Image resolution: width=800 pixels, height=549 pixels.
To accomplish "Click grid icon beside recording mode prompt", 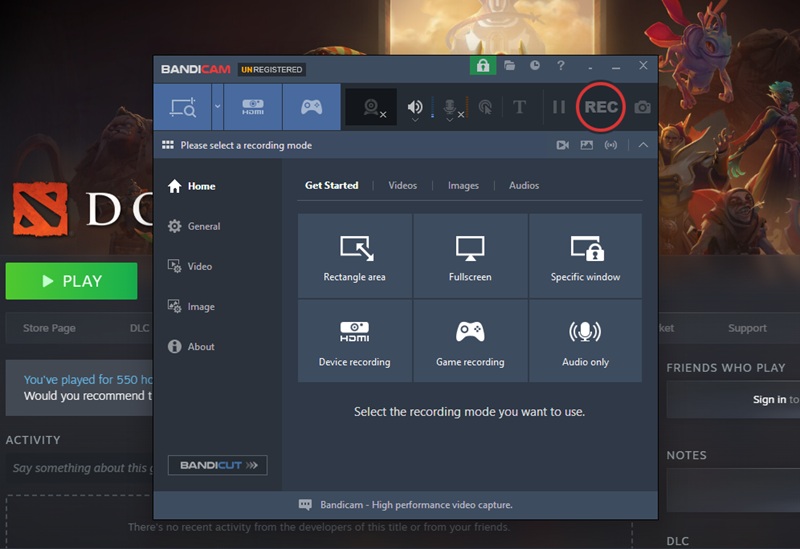I will tap(168, 145).
